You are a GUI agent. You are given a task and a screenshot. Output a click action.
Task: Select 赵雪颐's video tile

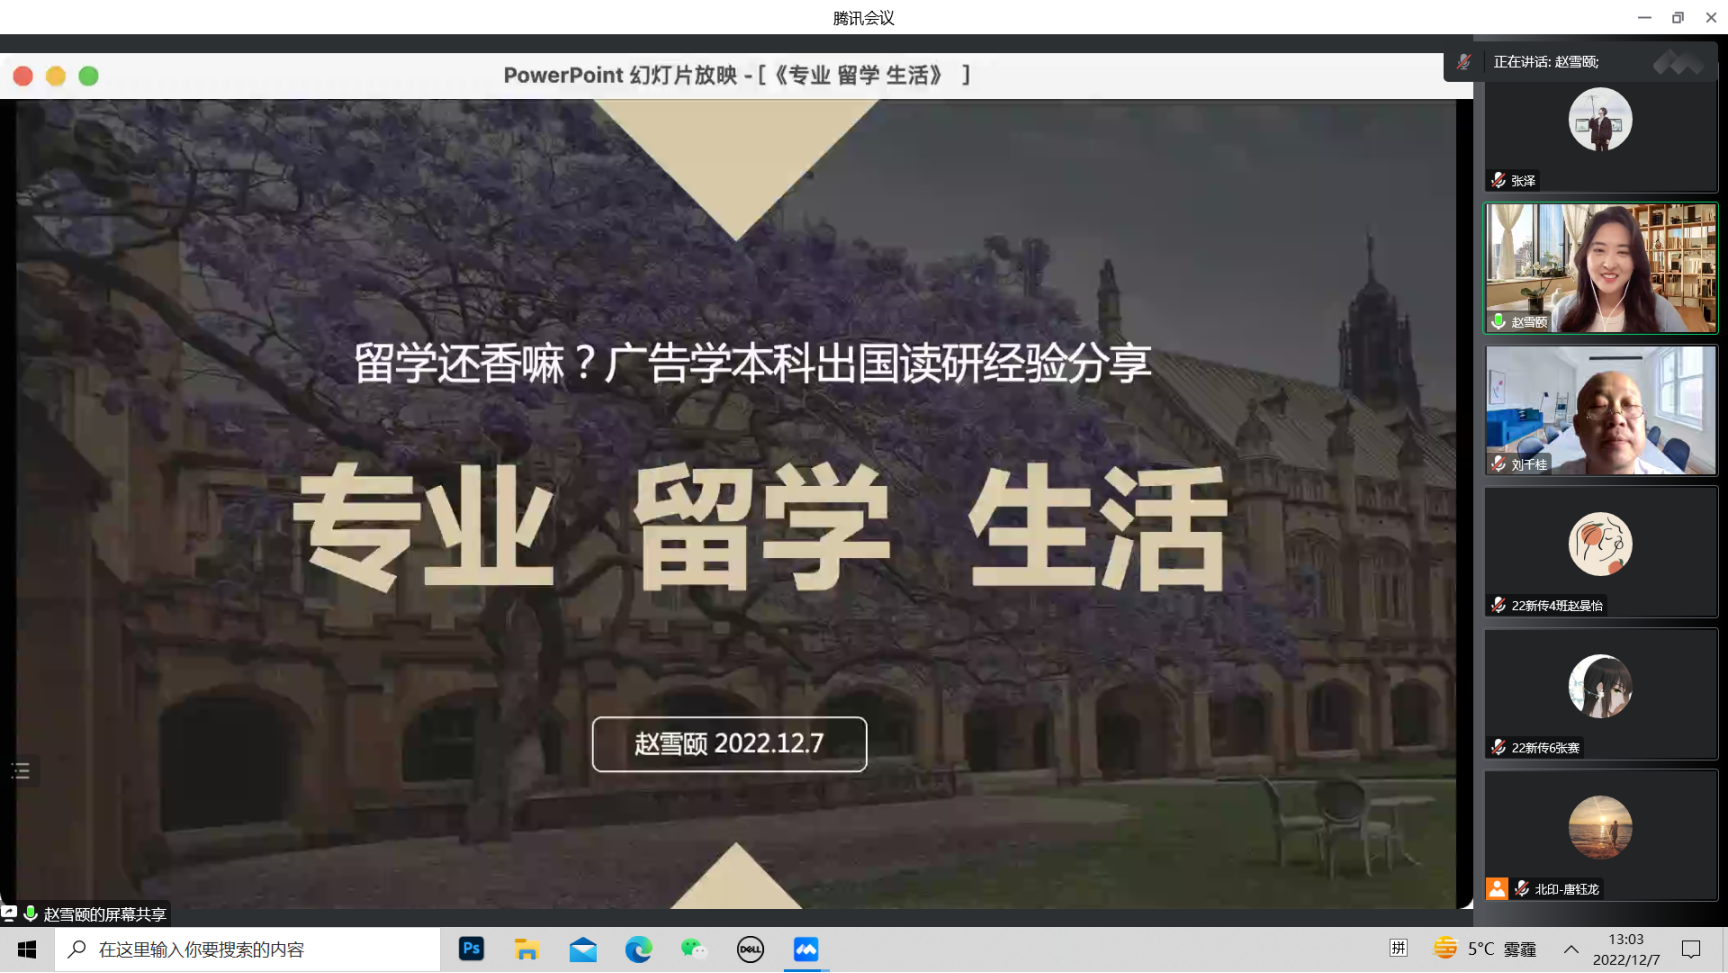(x=1600, y=268)
